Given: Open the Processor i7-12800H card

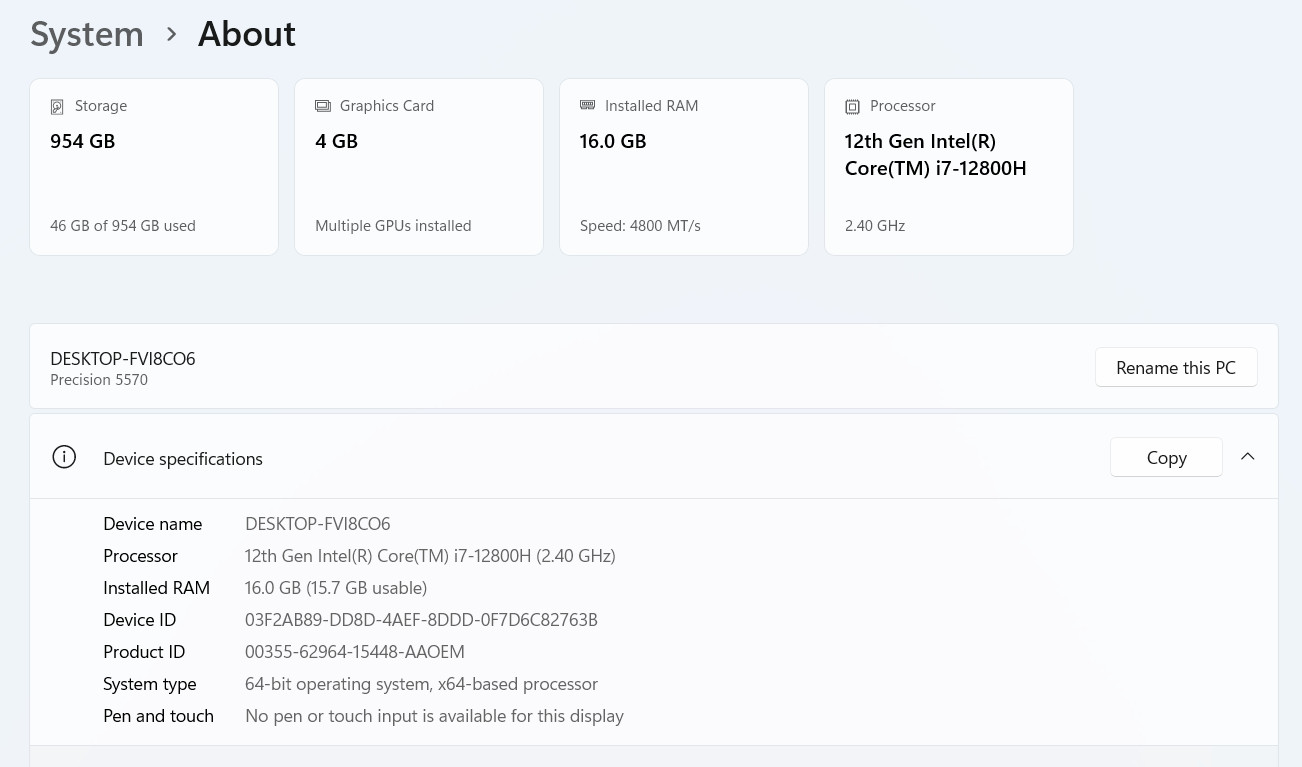Looking at the screenshot, I should tap(949, 167).
